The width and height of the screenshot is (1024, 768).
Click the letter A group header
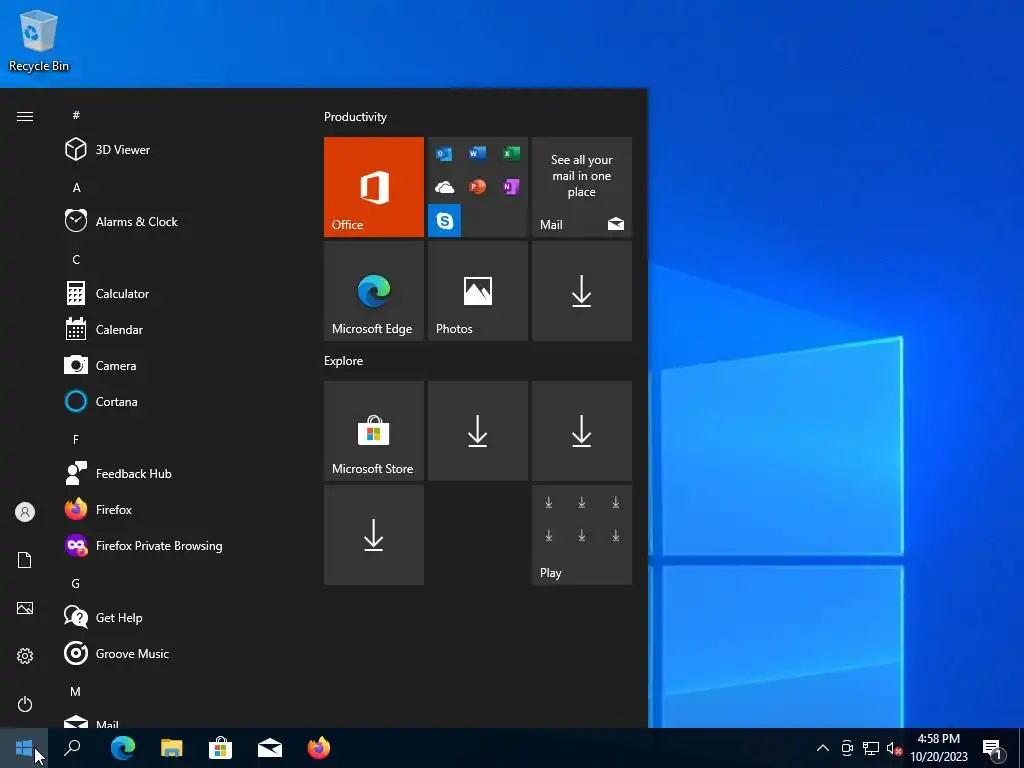(x=76, y=187)
